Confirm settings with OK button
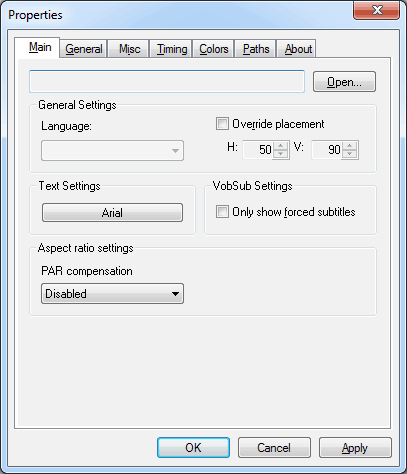The height and width of the screenshot is (474, 407). point(193,448)
